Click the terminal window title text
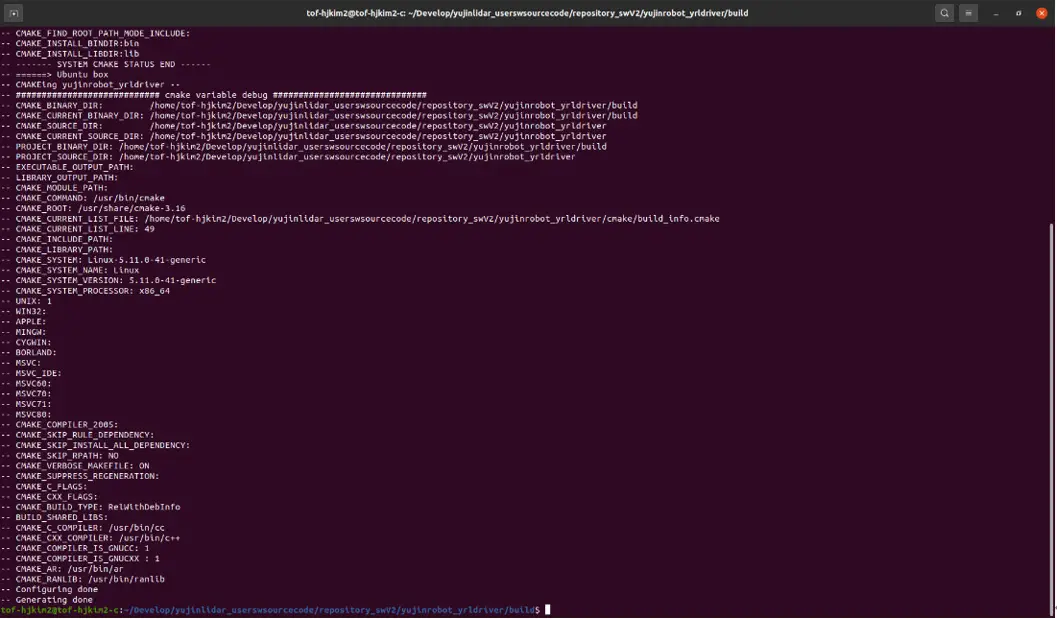 tap(527, 13)
